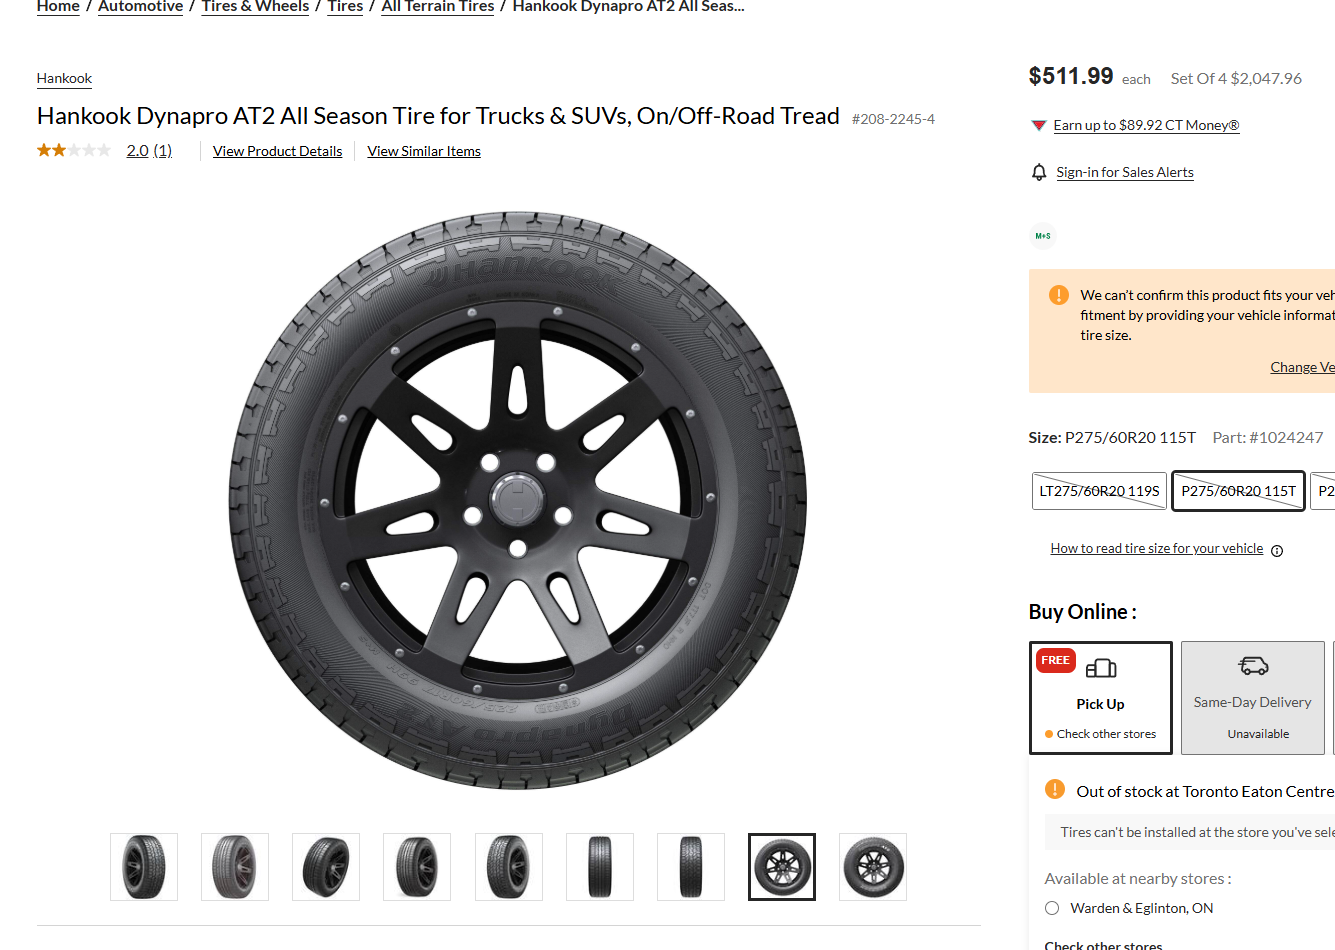Navigate to All Terrain Tires breadcrumb
The image size is (1335, 950).
(x=437, y=7)
